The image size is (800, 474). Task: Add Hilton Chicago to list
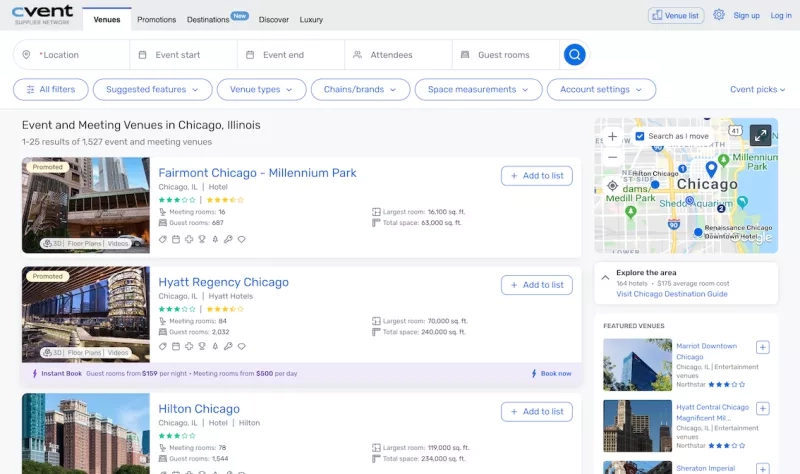pos(537,411)
